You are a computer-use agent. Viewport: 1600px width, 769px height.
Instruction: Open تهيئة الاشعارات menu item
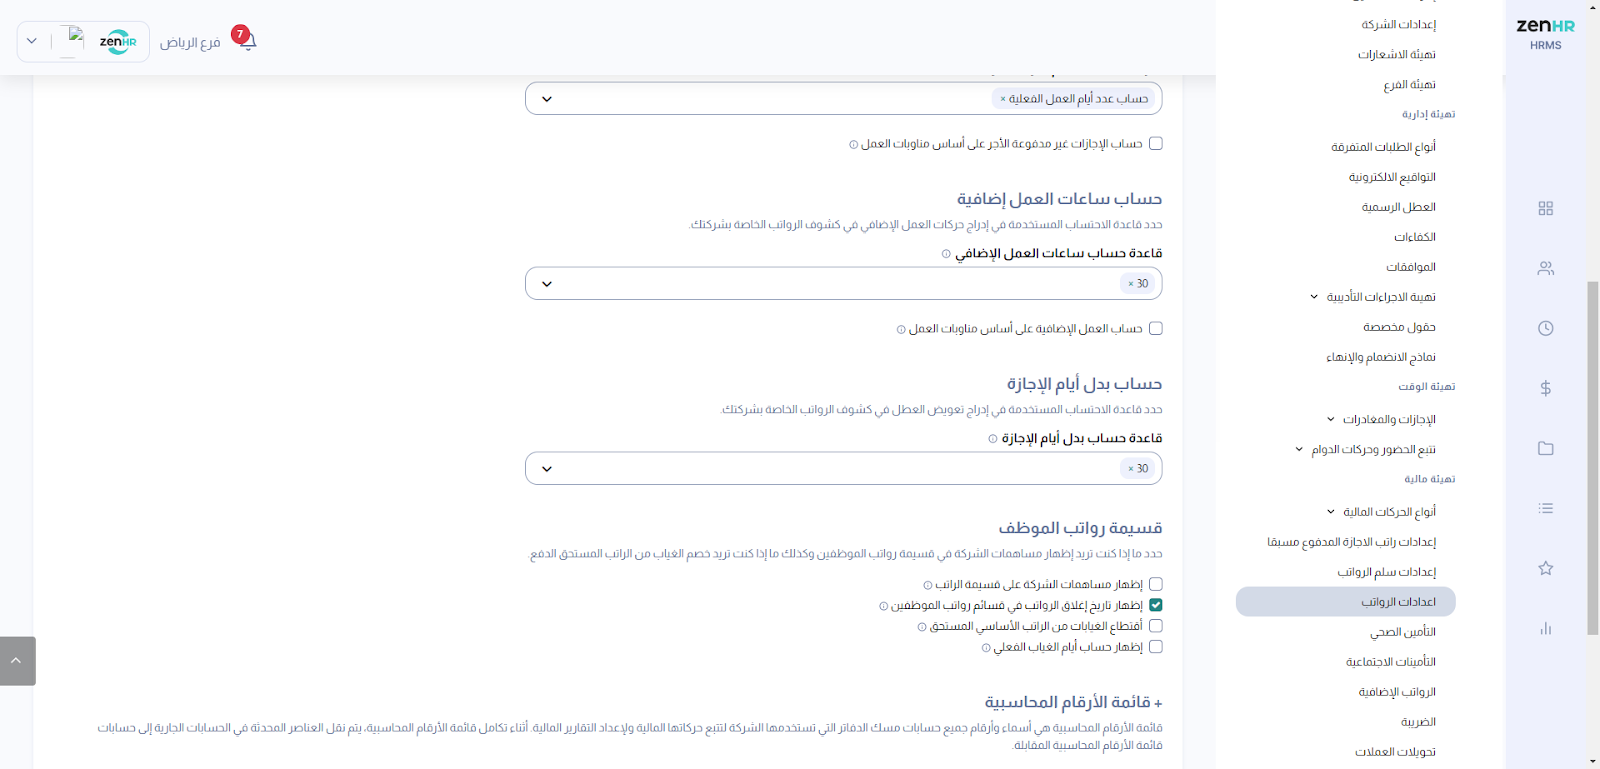click(x=1396, y=55)
